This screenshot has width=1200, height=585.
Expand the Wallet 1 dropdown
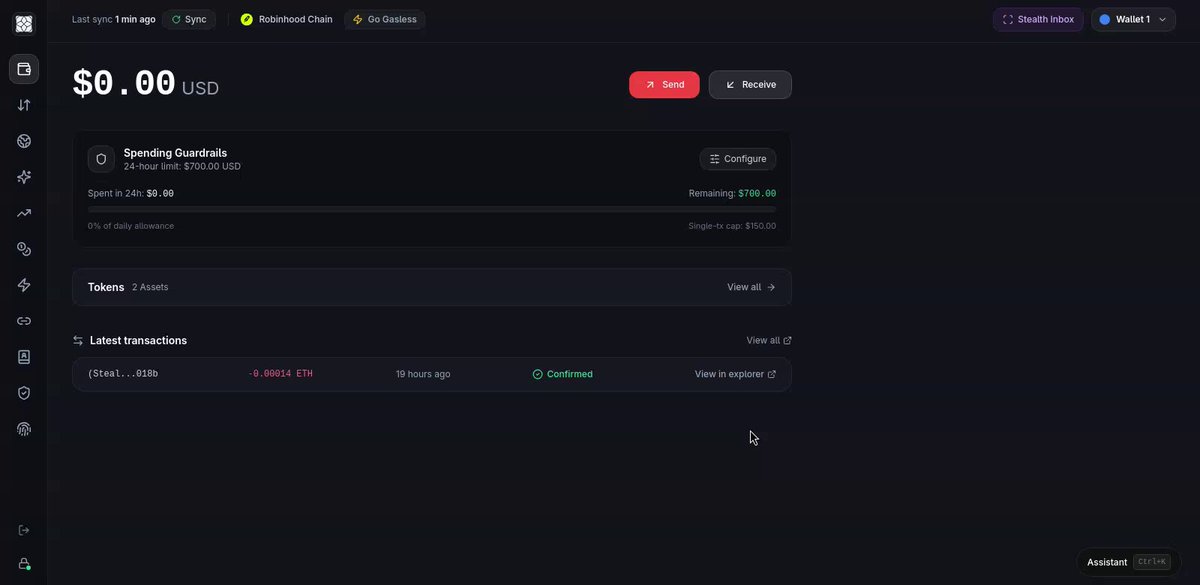tap(1133, 19)
